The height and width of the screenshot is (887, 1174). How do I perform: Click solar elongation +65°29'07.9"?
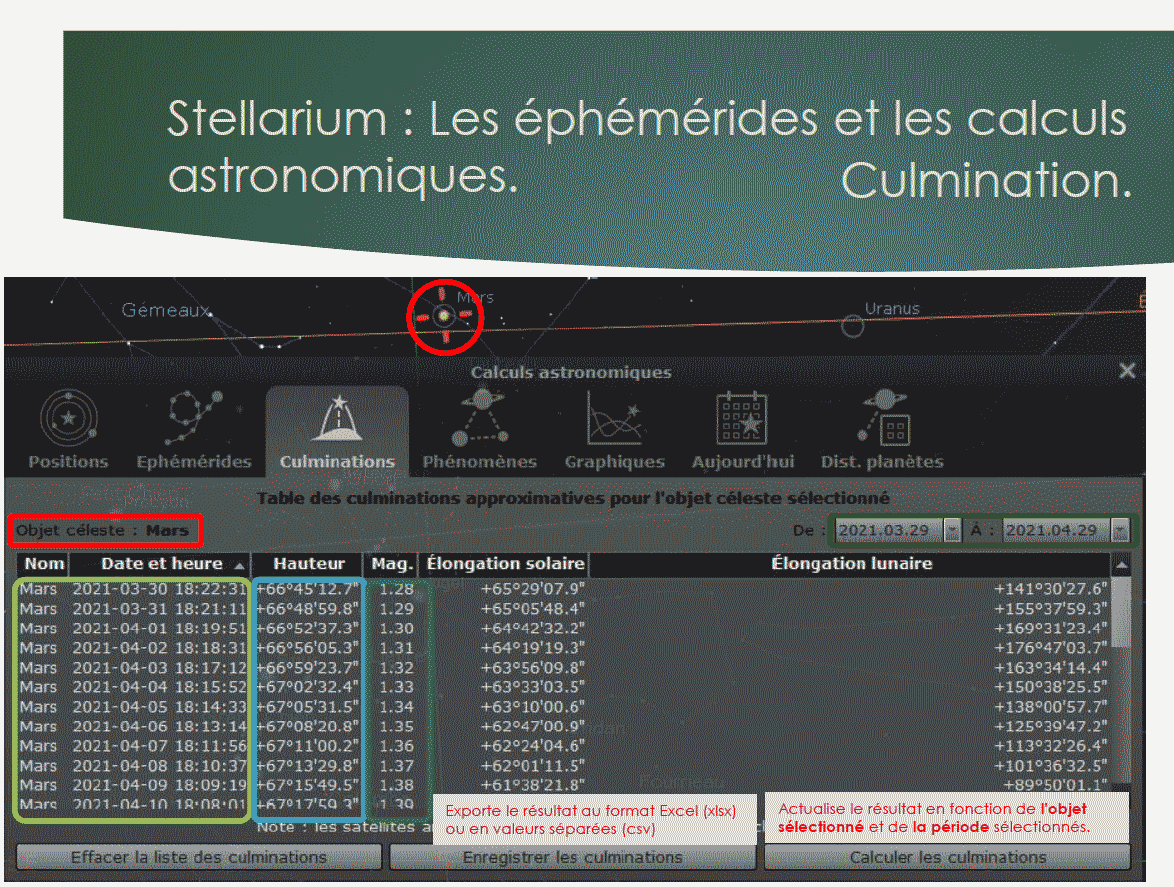point(532,589)
